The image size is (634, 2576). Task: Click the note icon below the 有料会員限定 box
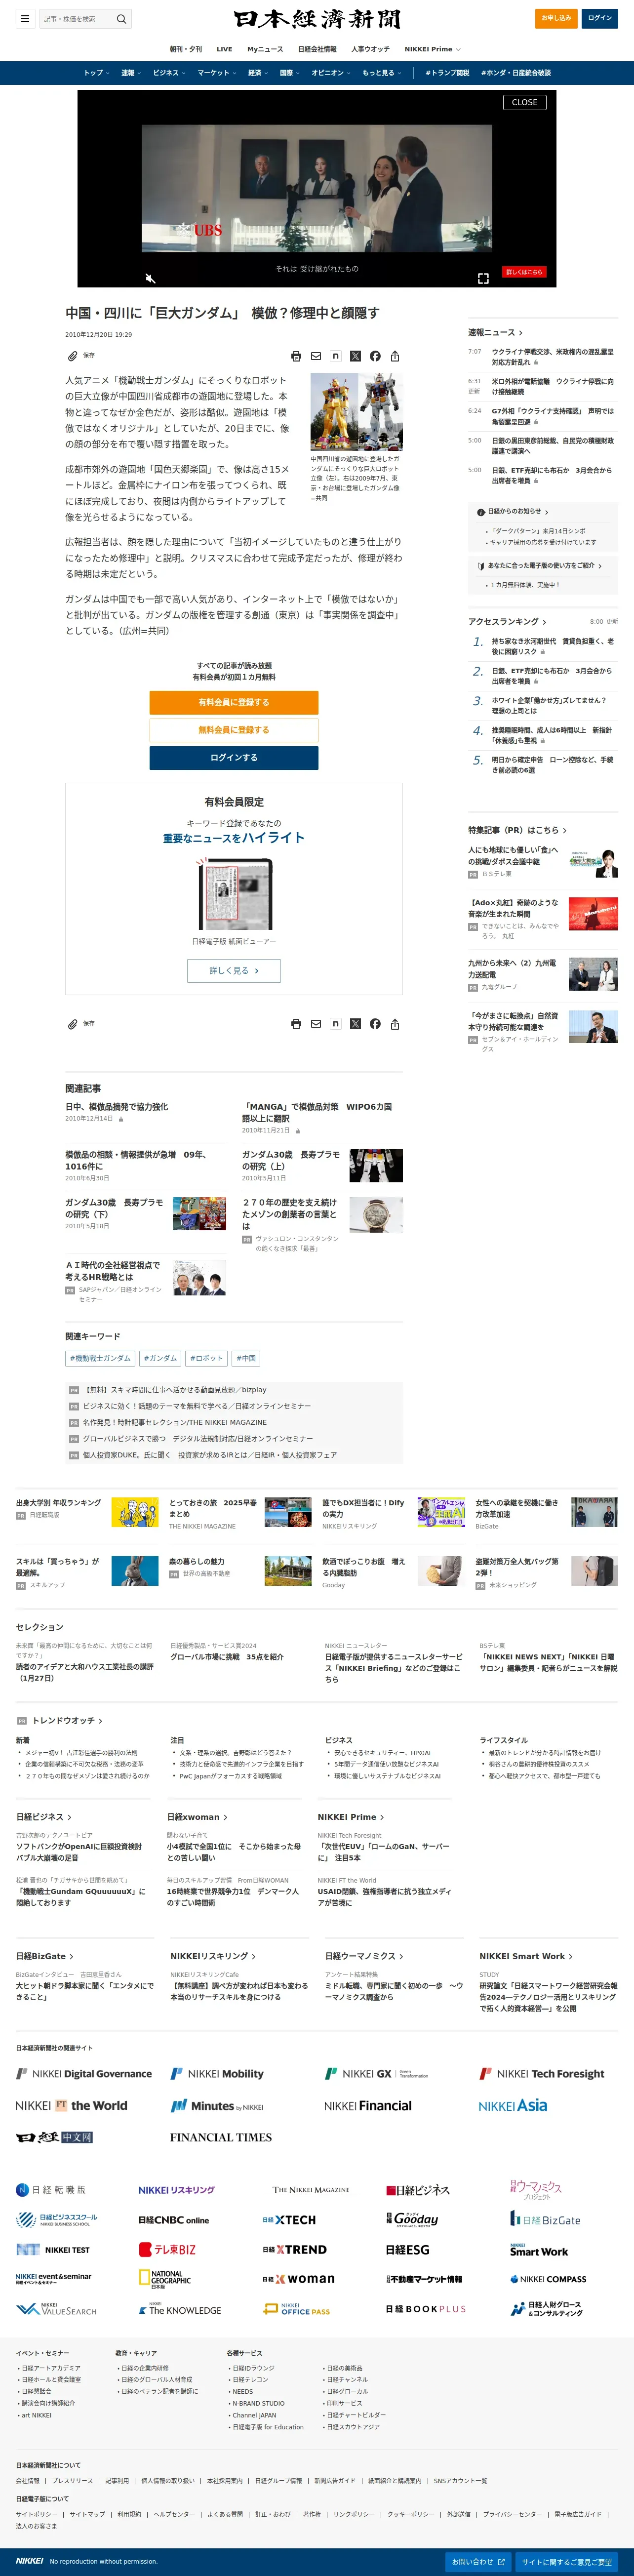pos(335,1024)
